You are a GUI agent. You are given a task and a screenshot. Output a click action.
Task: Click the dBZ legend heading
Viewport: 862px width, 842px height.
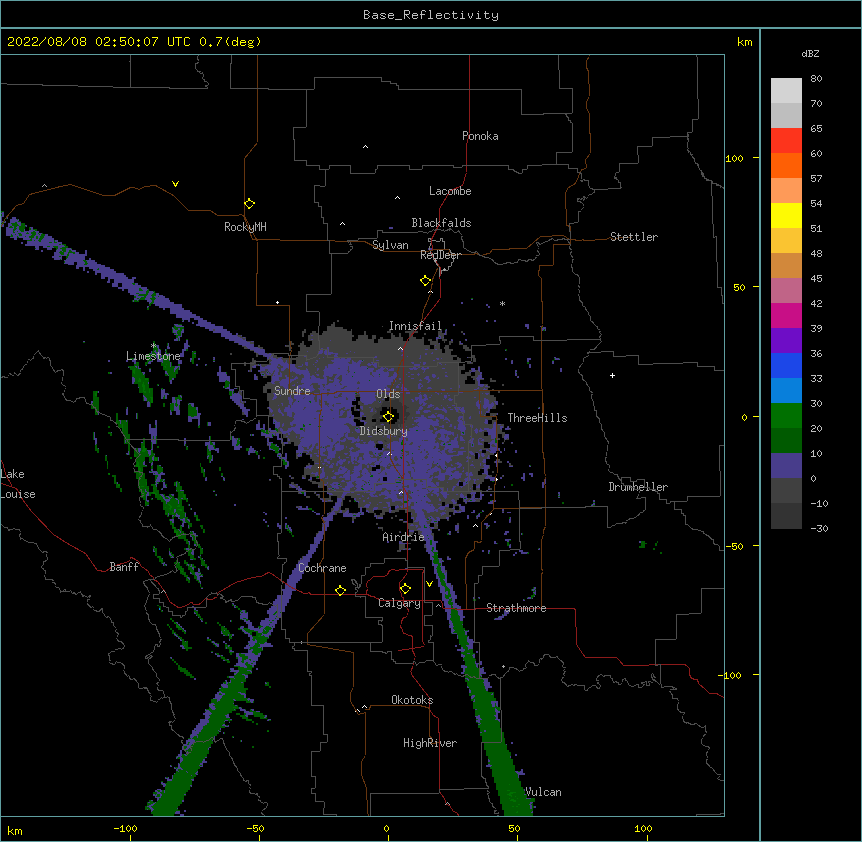click(810, 54)
